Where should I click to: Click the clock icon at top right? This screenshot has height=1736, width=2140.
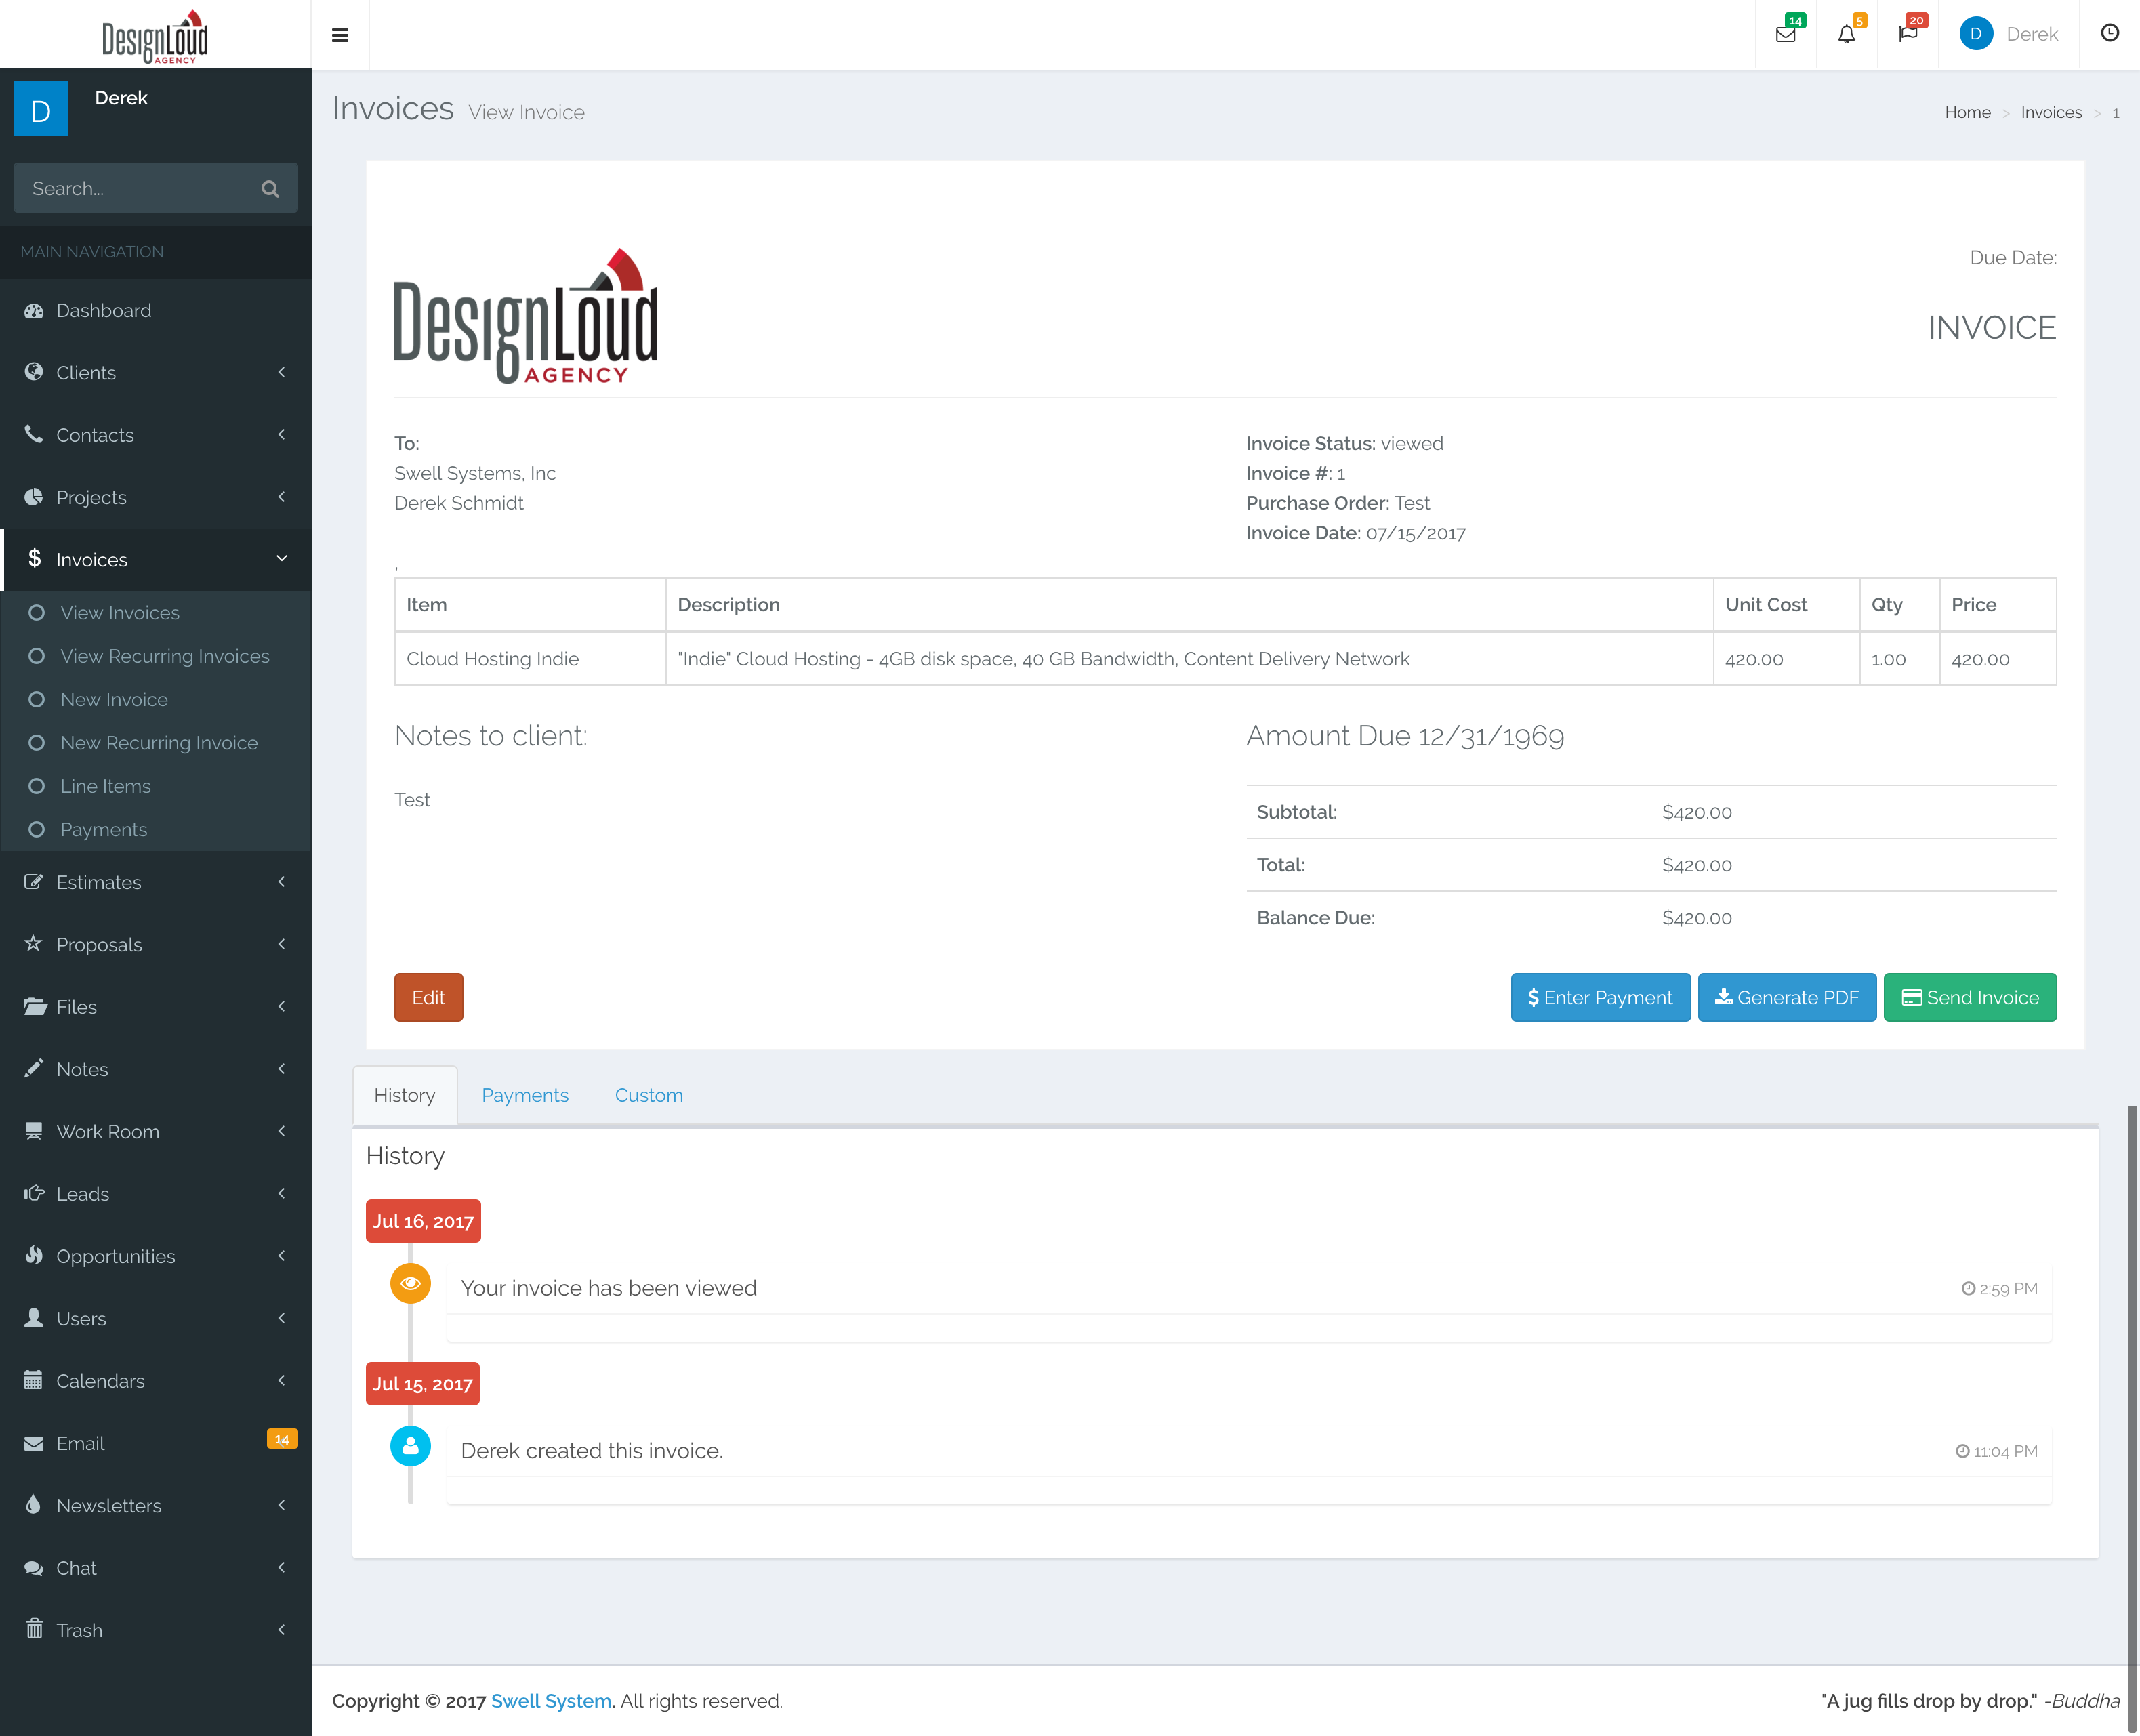pyautogui.click(x=2109, y=33)
